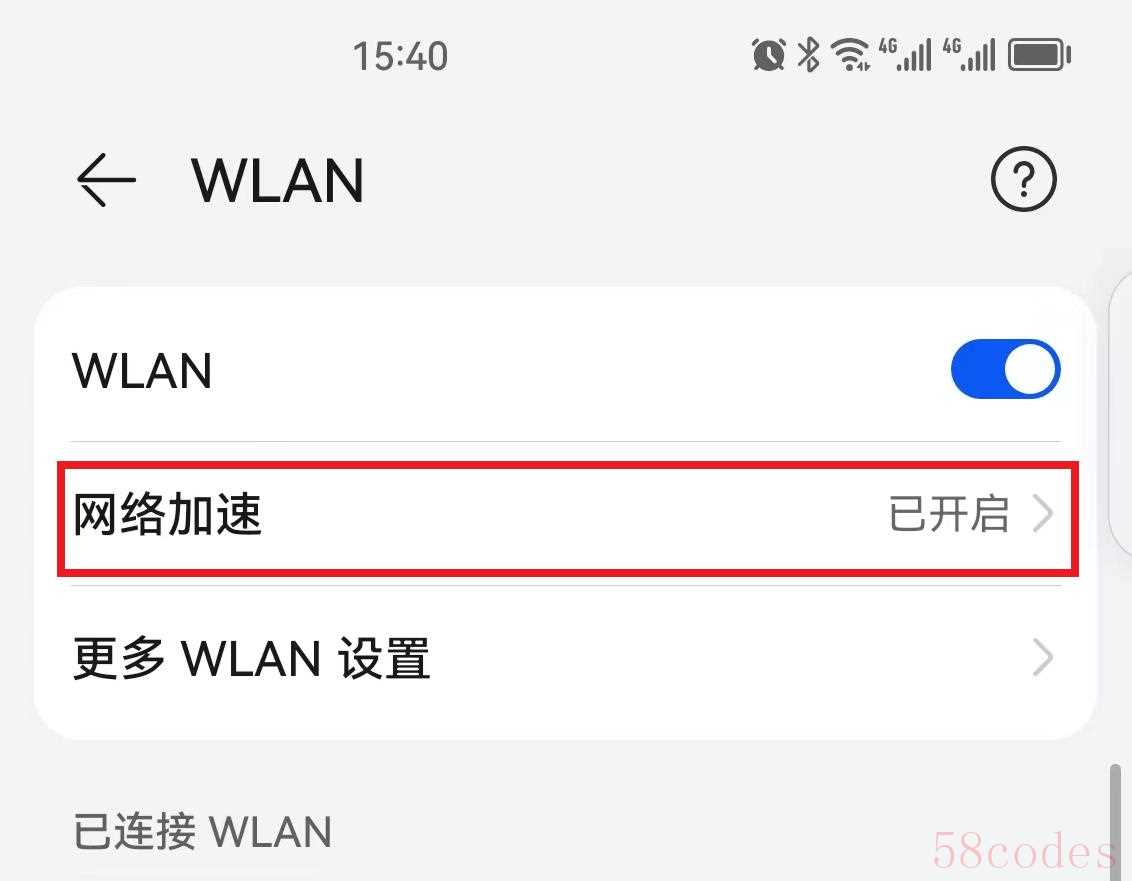Tap the 15:40 clock in status bar
Image resolution: width=1132 pixels, height=881 pixels.
[400, 56]
